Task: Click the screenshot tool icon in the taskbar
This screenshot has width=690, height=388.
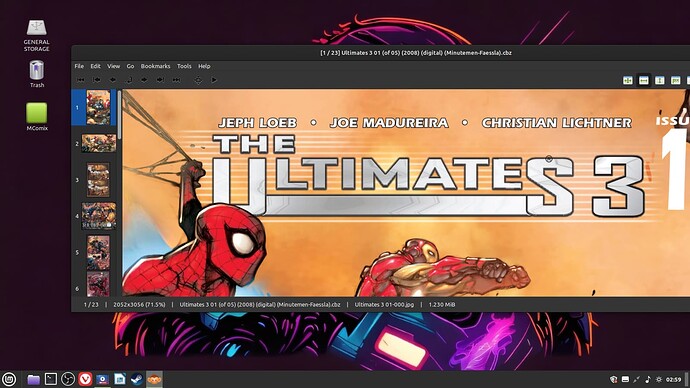Action: 102,379
